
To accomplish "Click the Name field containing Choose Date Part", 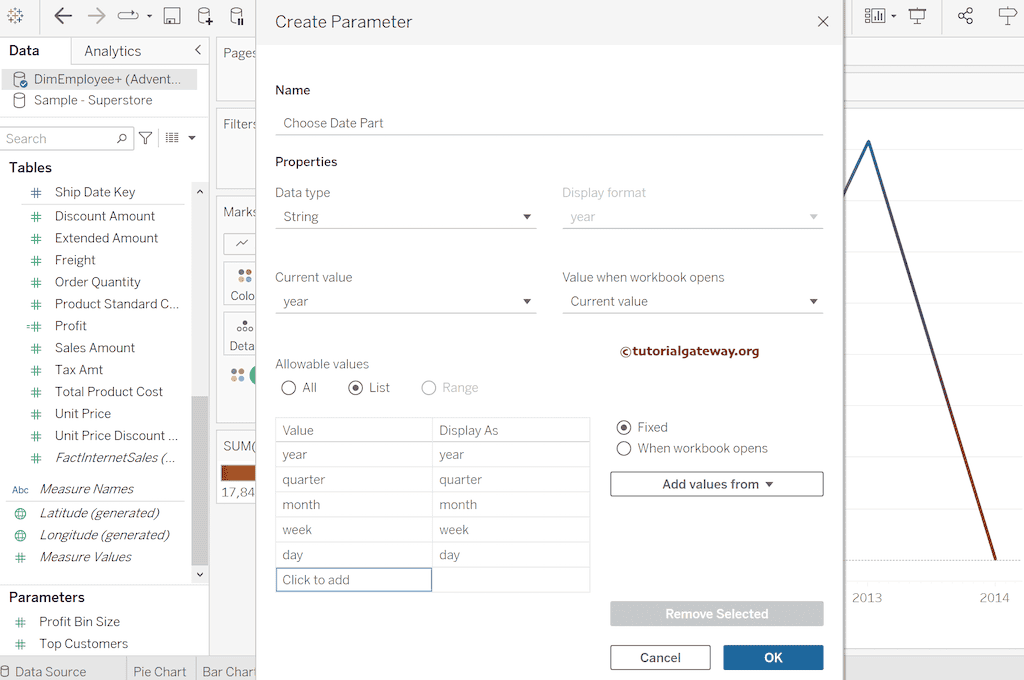I will click(548, 123).
